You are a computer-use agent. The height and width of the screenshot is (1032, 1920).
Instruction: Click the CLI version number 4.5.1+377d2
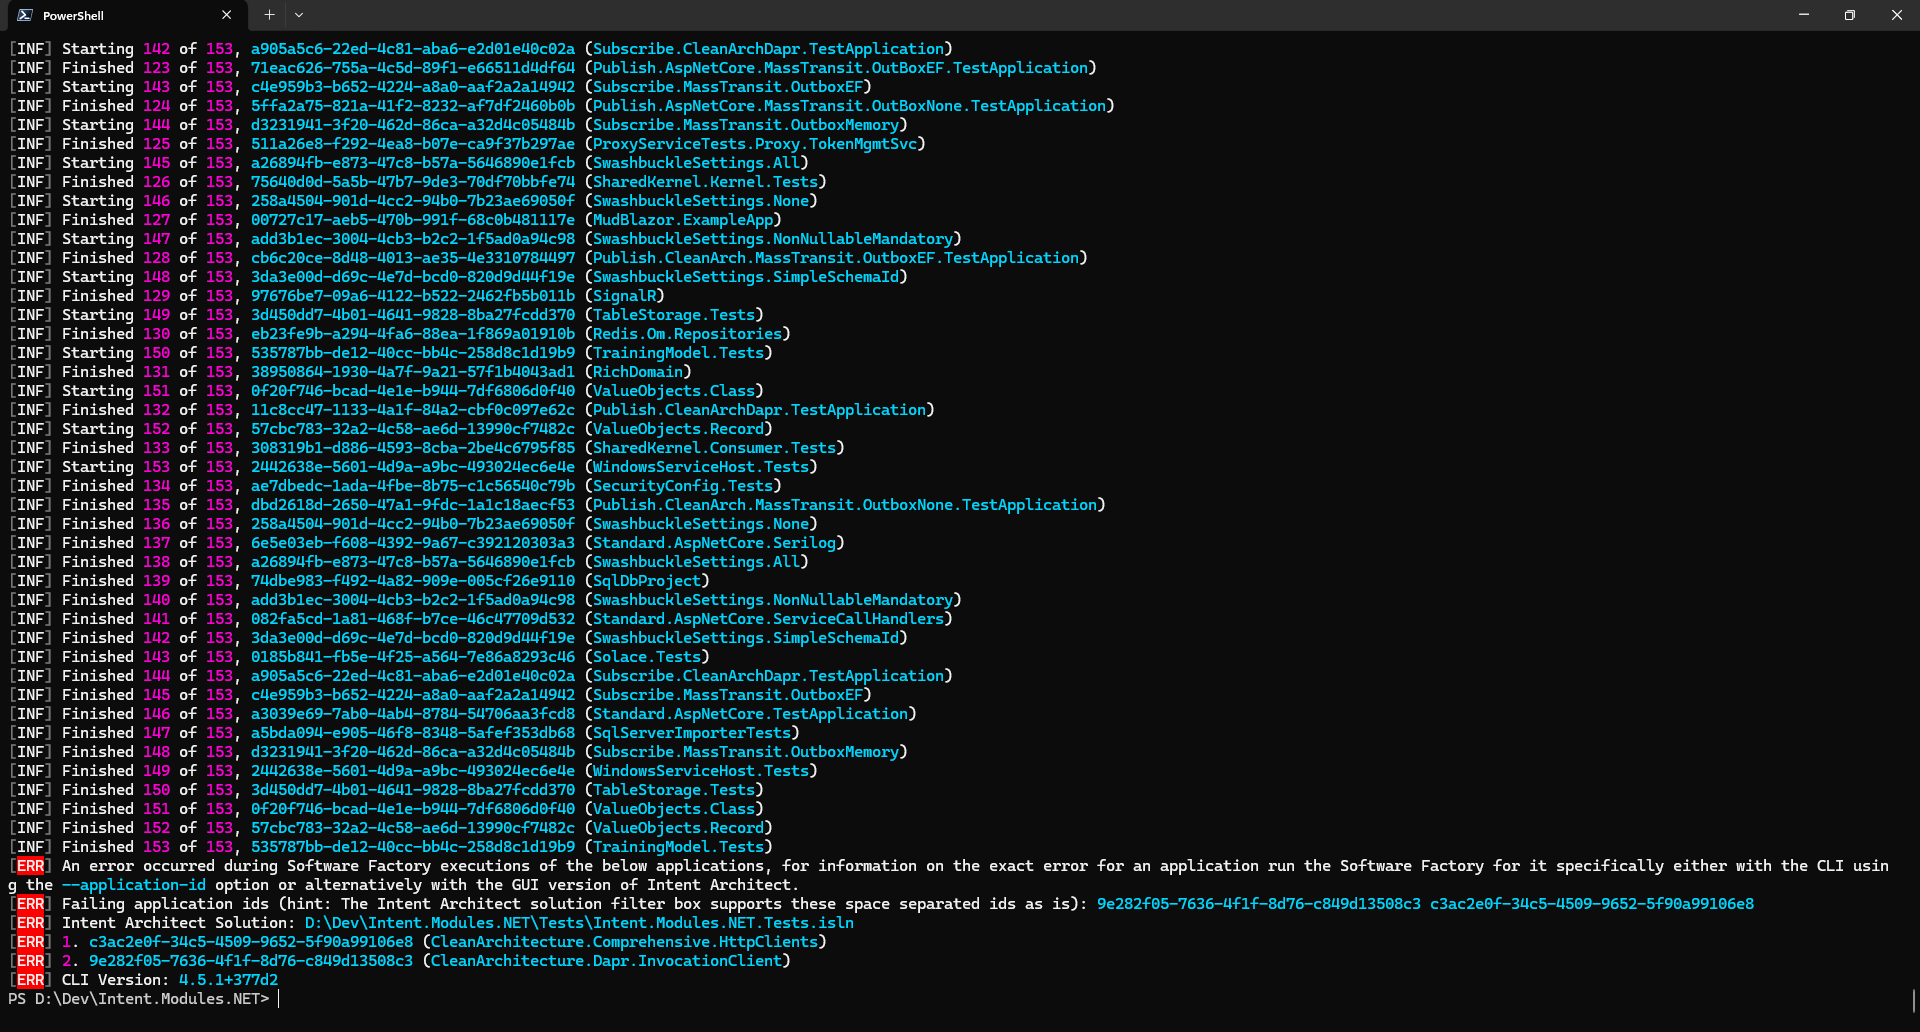pos(228,980)
